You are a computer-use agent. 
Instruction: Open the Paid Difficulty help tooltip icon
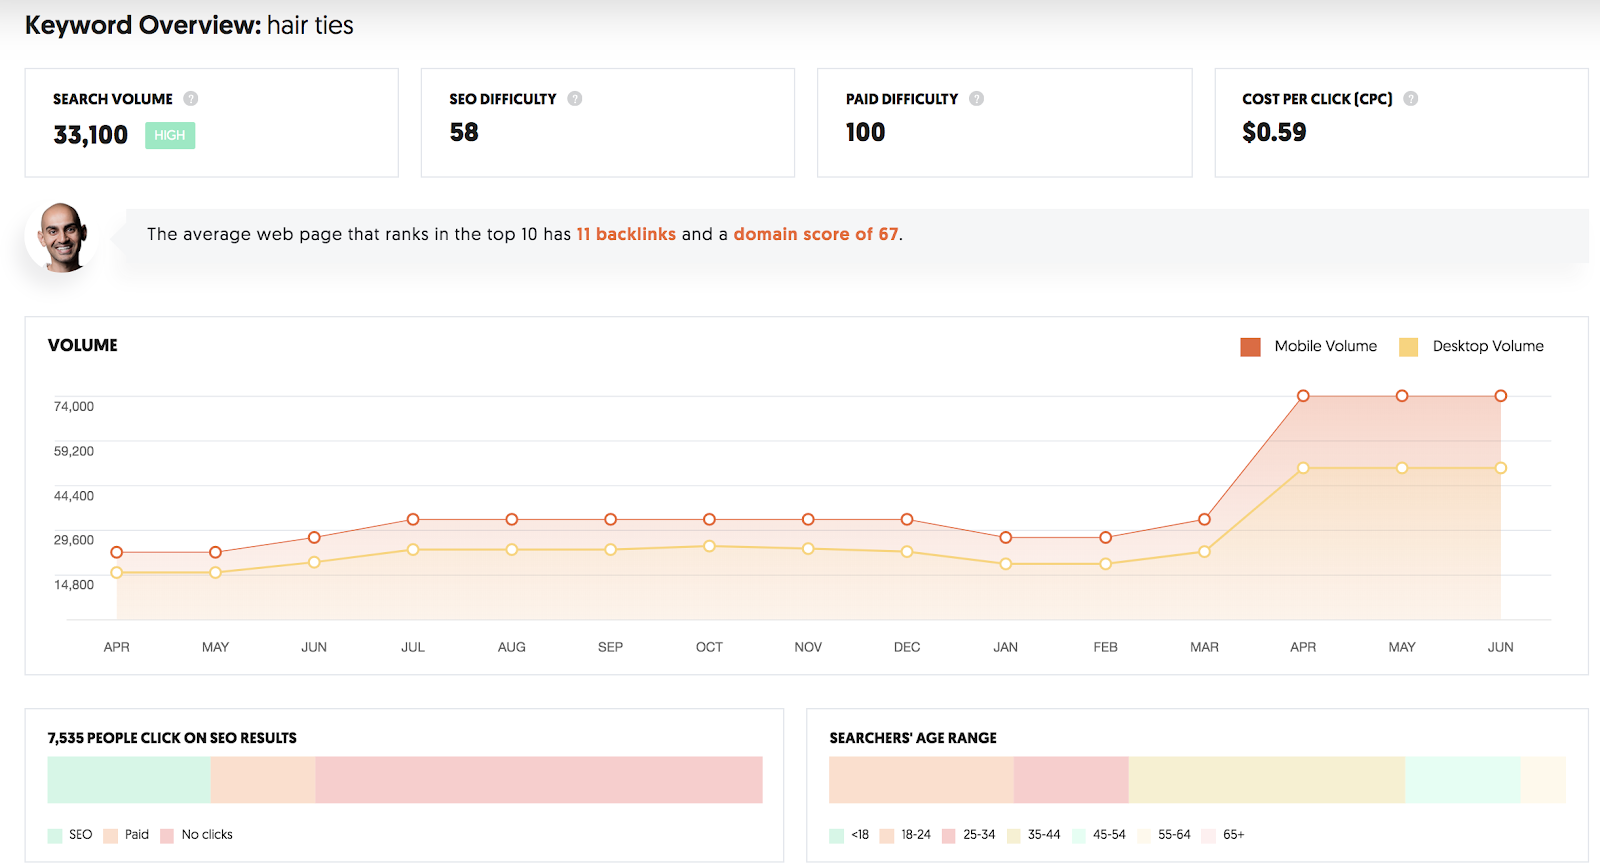(977, 99)
